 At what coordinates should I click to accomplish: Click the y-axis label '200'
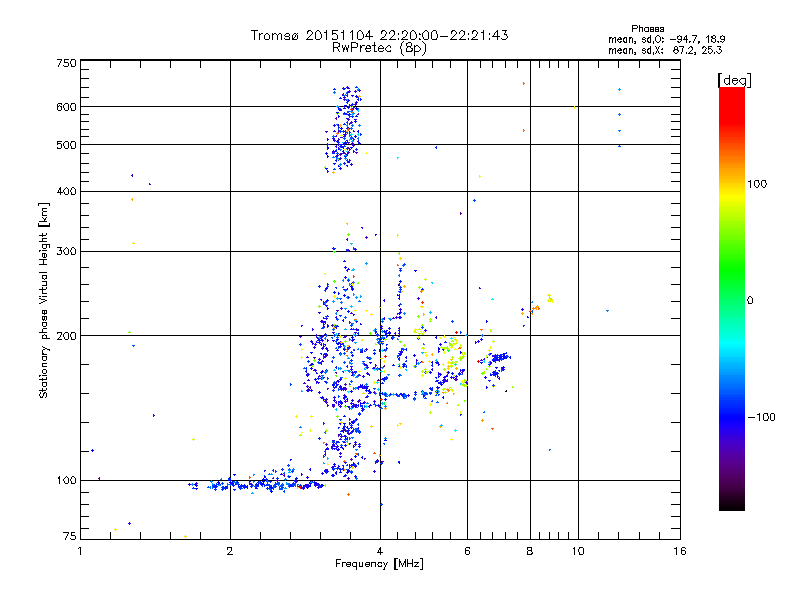coord(66,336)
